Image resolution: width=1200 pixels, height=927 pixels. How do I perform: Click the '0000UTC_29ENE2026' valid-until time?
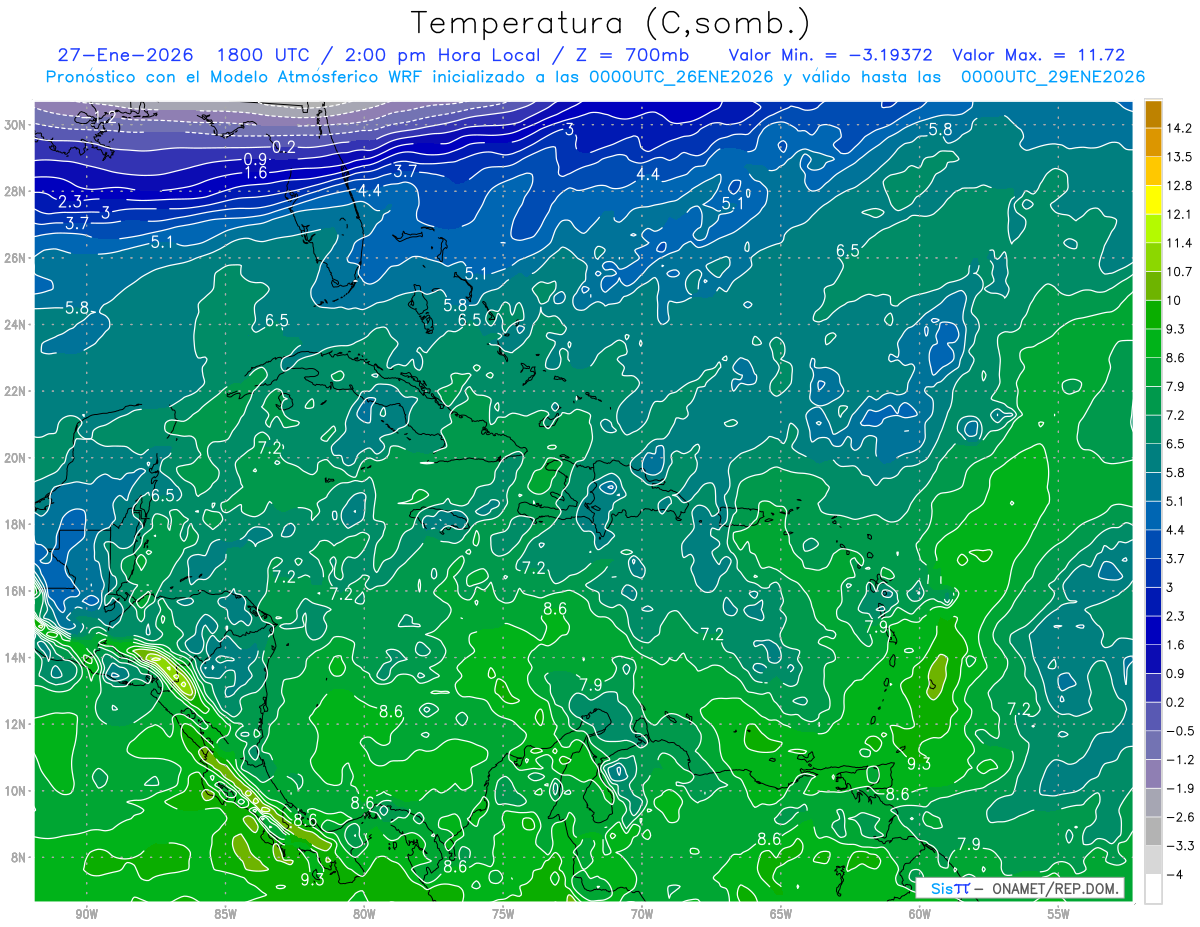coord(1052,77)
